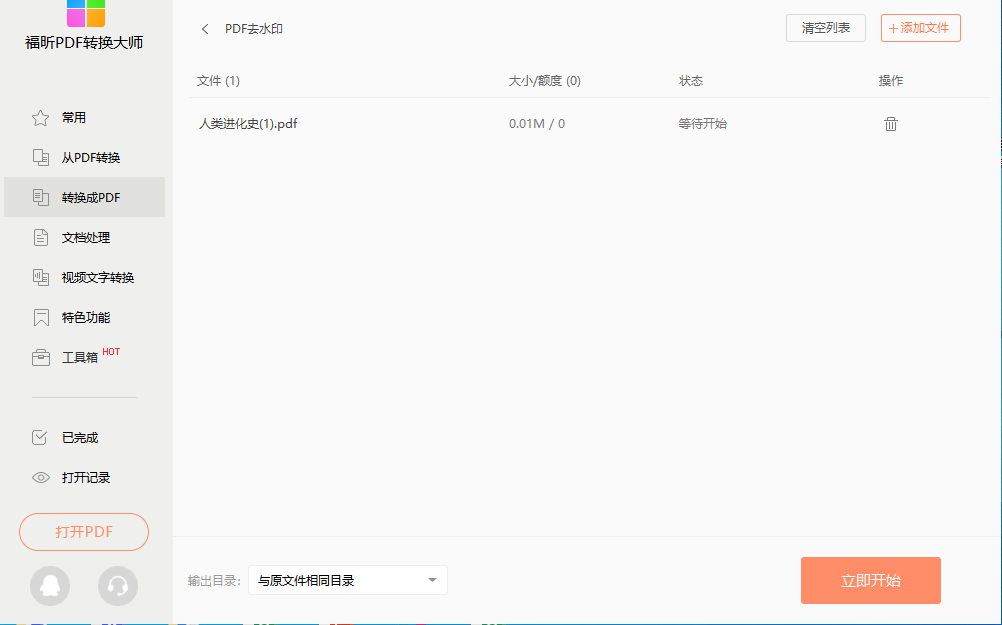The height and width of the screenshot is (625, 1002).
Task: Click the 文件 (1) column header
Action: (x=218, y=81)
